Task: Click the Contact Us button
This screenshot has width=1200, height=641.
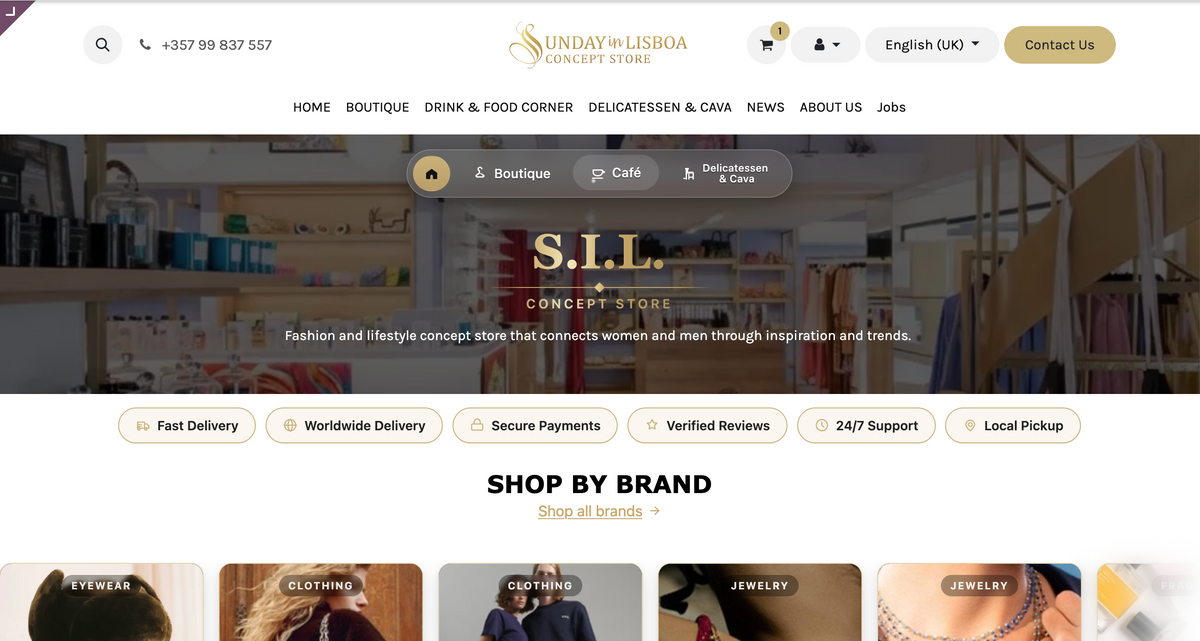Action: [1060, 45]
